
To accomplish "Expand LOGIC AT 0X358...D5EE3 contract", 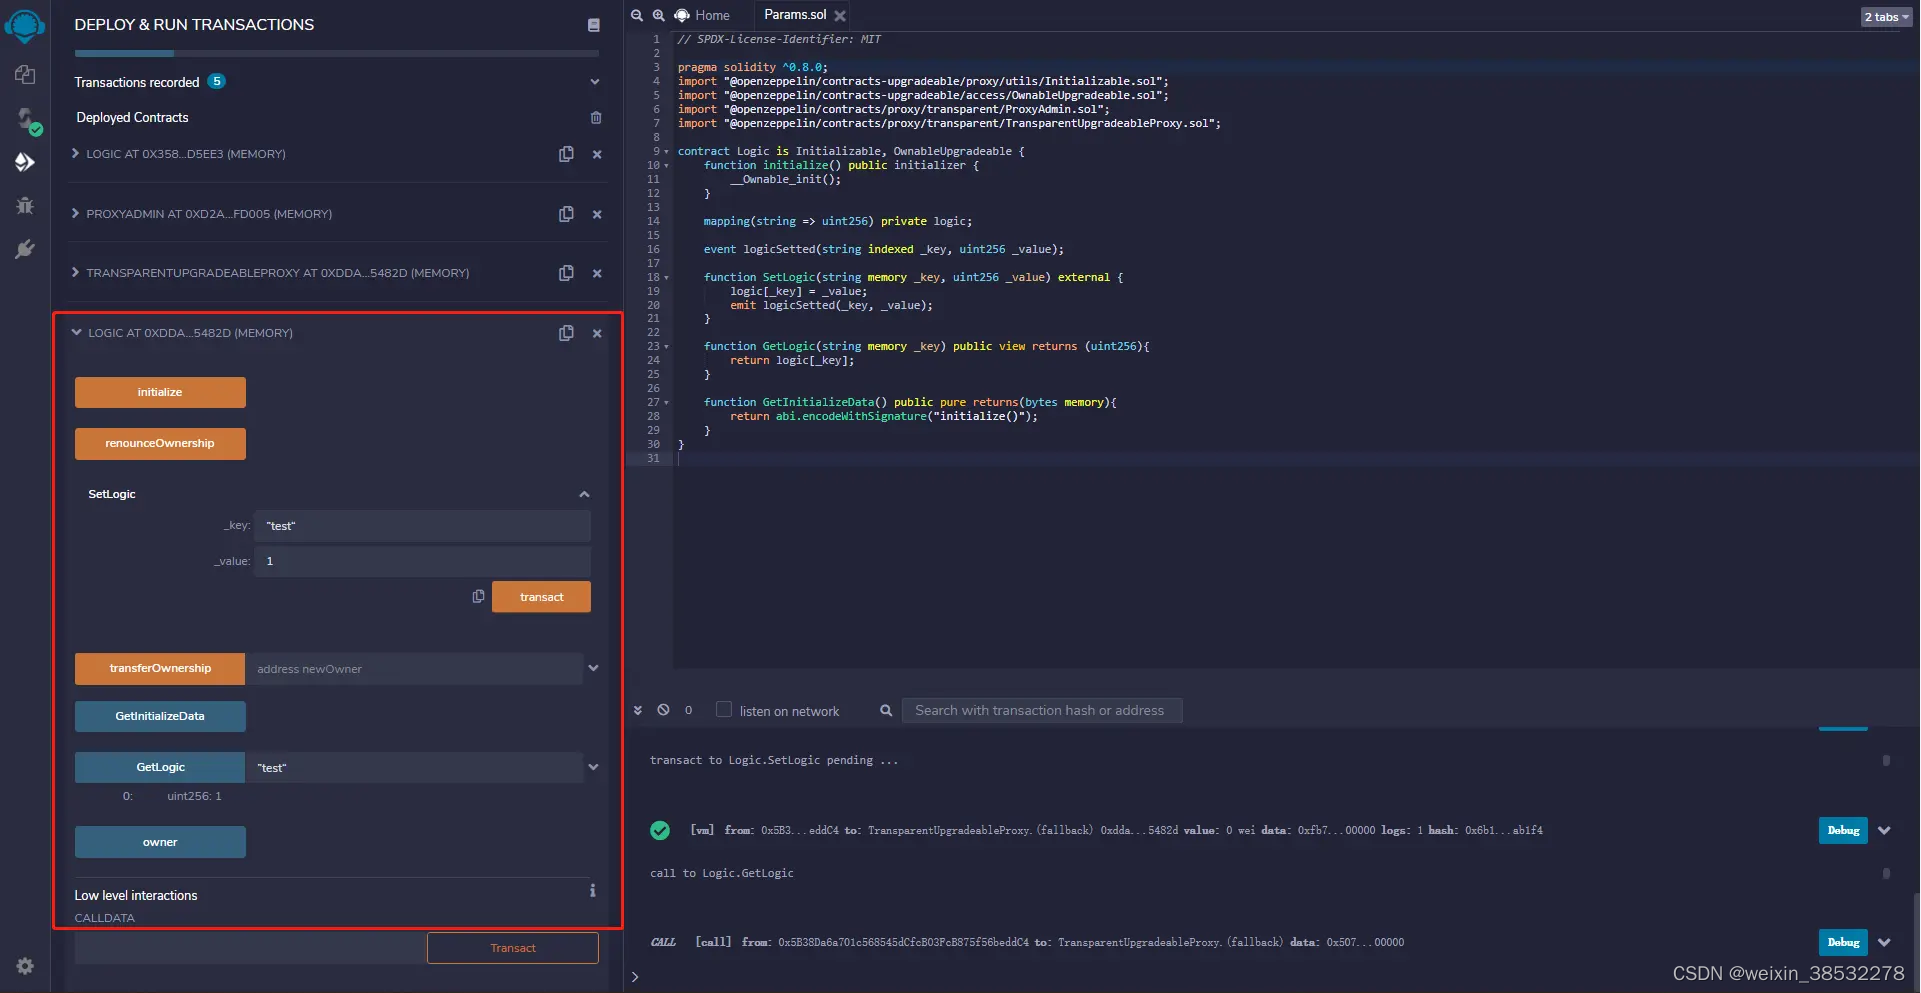I will [76, 153].
